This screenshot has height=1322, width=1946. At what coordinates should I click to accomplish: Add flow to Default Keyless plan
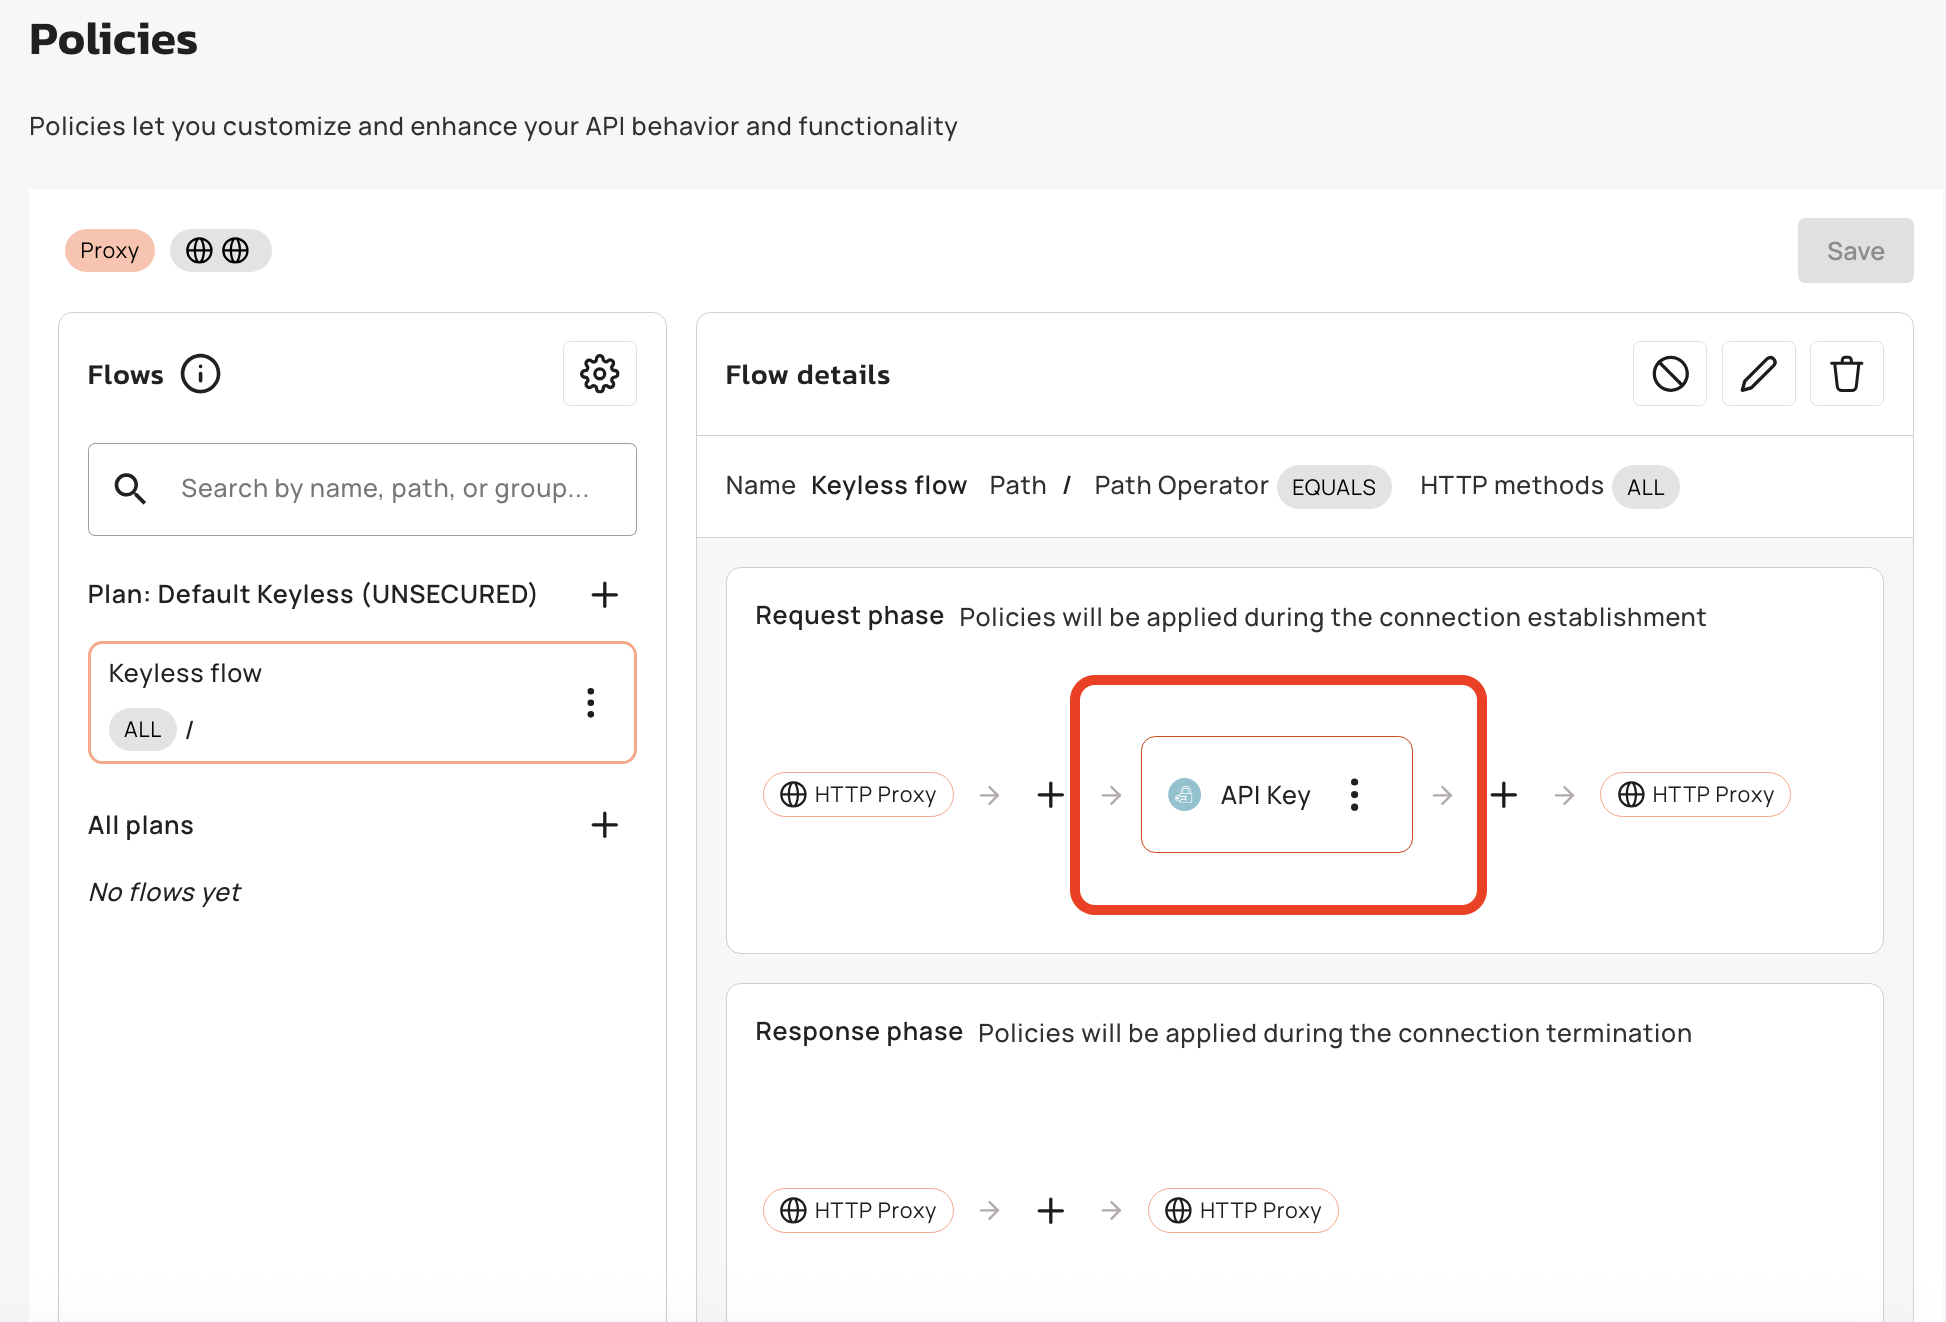604,595
